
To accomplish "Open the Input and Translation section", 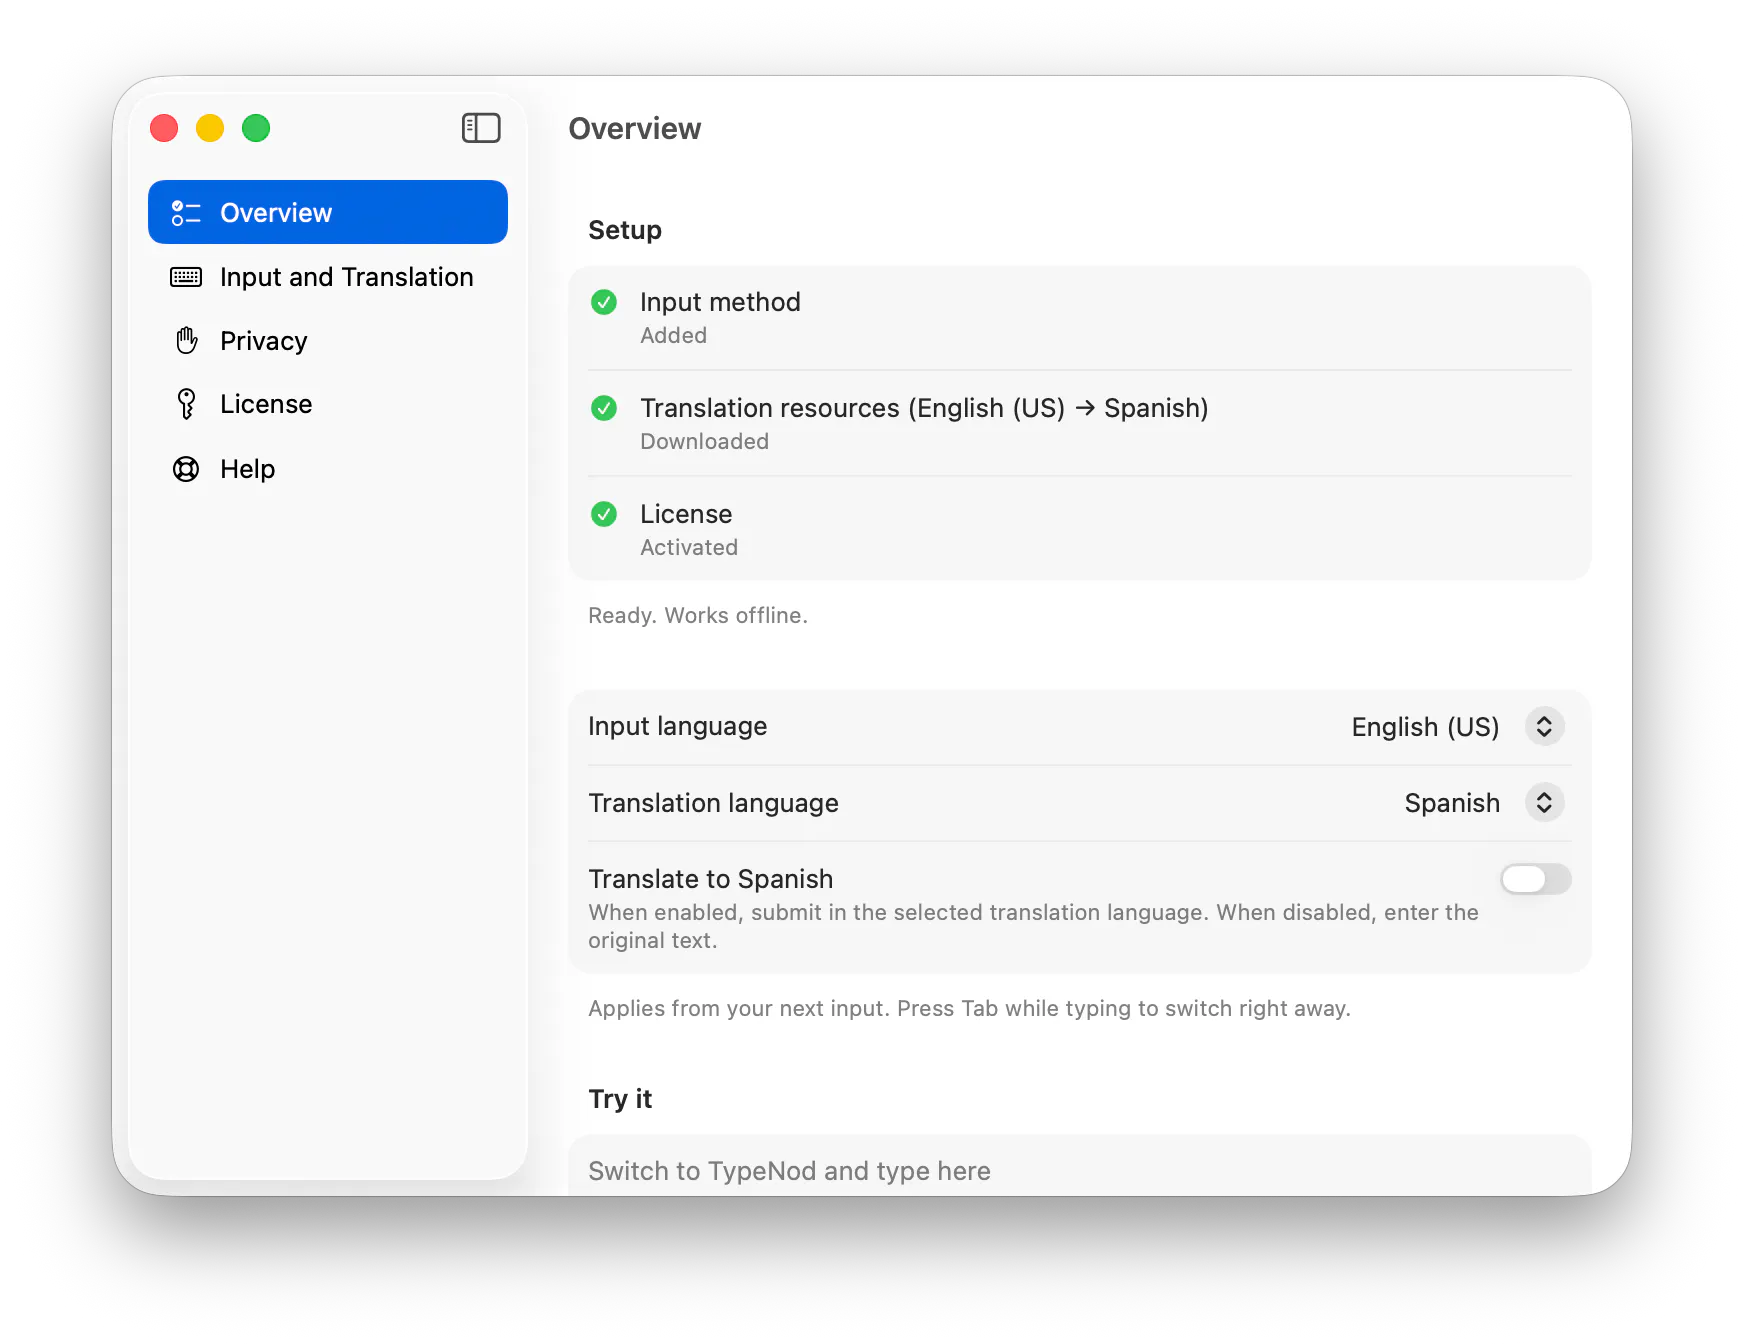I will pyautogui.click(x=328, y=277).
